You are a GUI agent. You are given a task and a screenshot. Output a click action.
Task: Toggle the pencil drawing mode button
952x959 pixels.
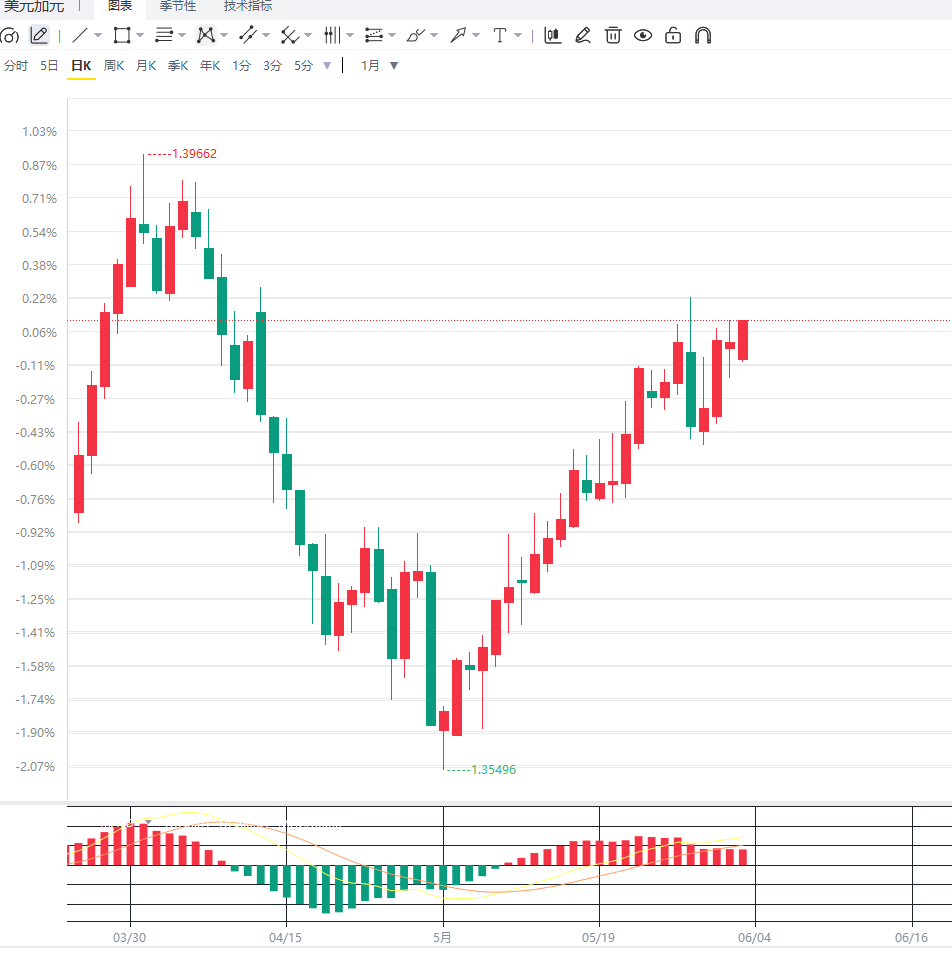pyautogui.click(x=39, y=35)
